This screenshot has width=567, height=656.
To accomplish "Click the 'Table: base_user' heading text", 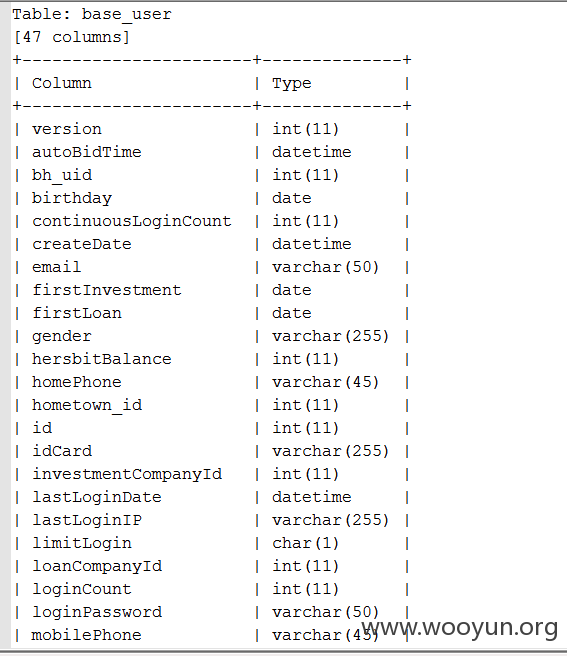I will tap(92, 15).
